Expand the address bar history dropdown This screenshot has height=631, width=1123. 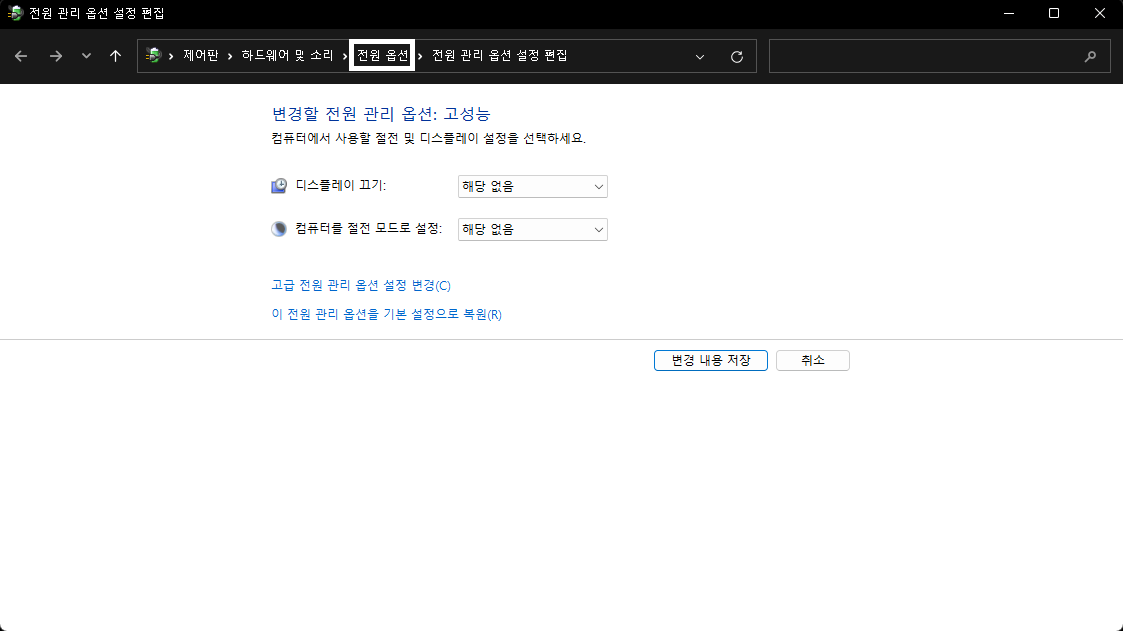(x=699, y=56)
